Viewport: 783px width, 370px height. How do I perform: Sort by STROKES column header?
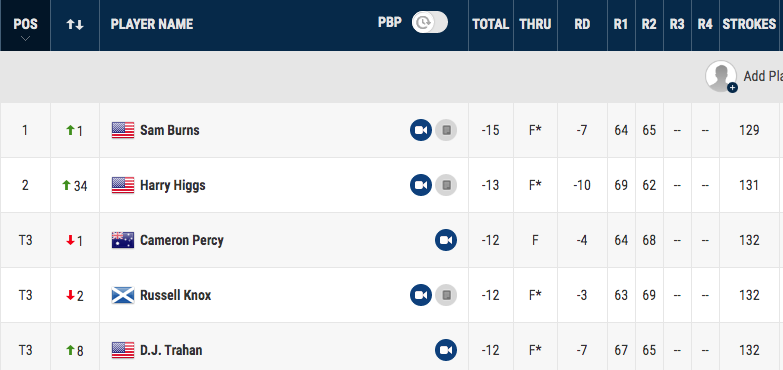click(749, 24)
